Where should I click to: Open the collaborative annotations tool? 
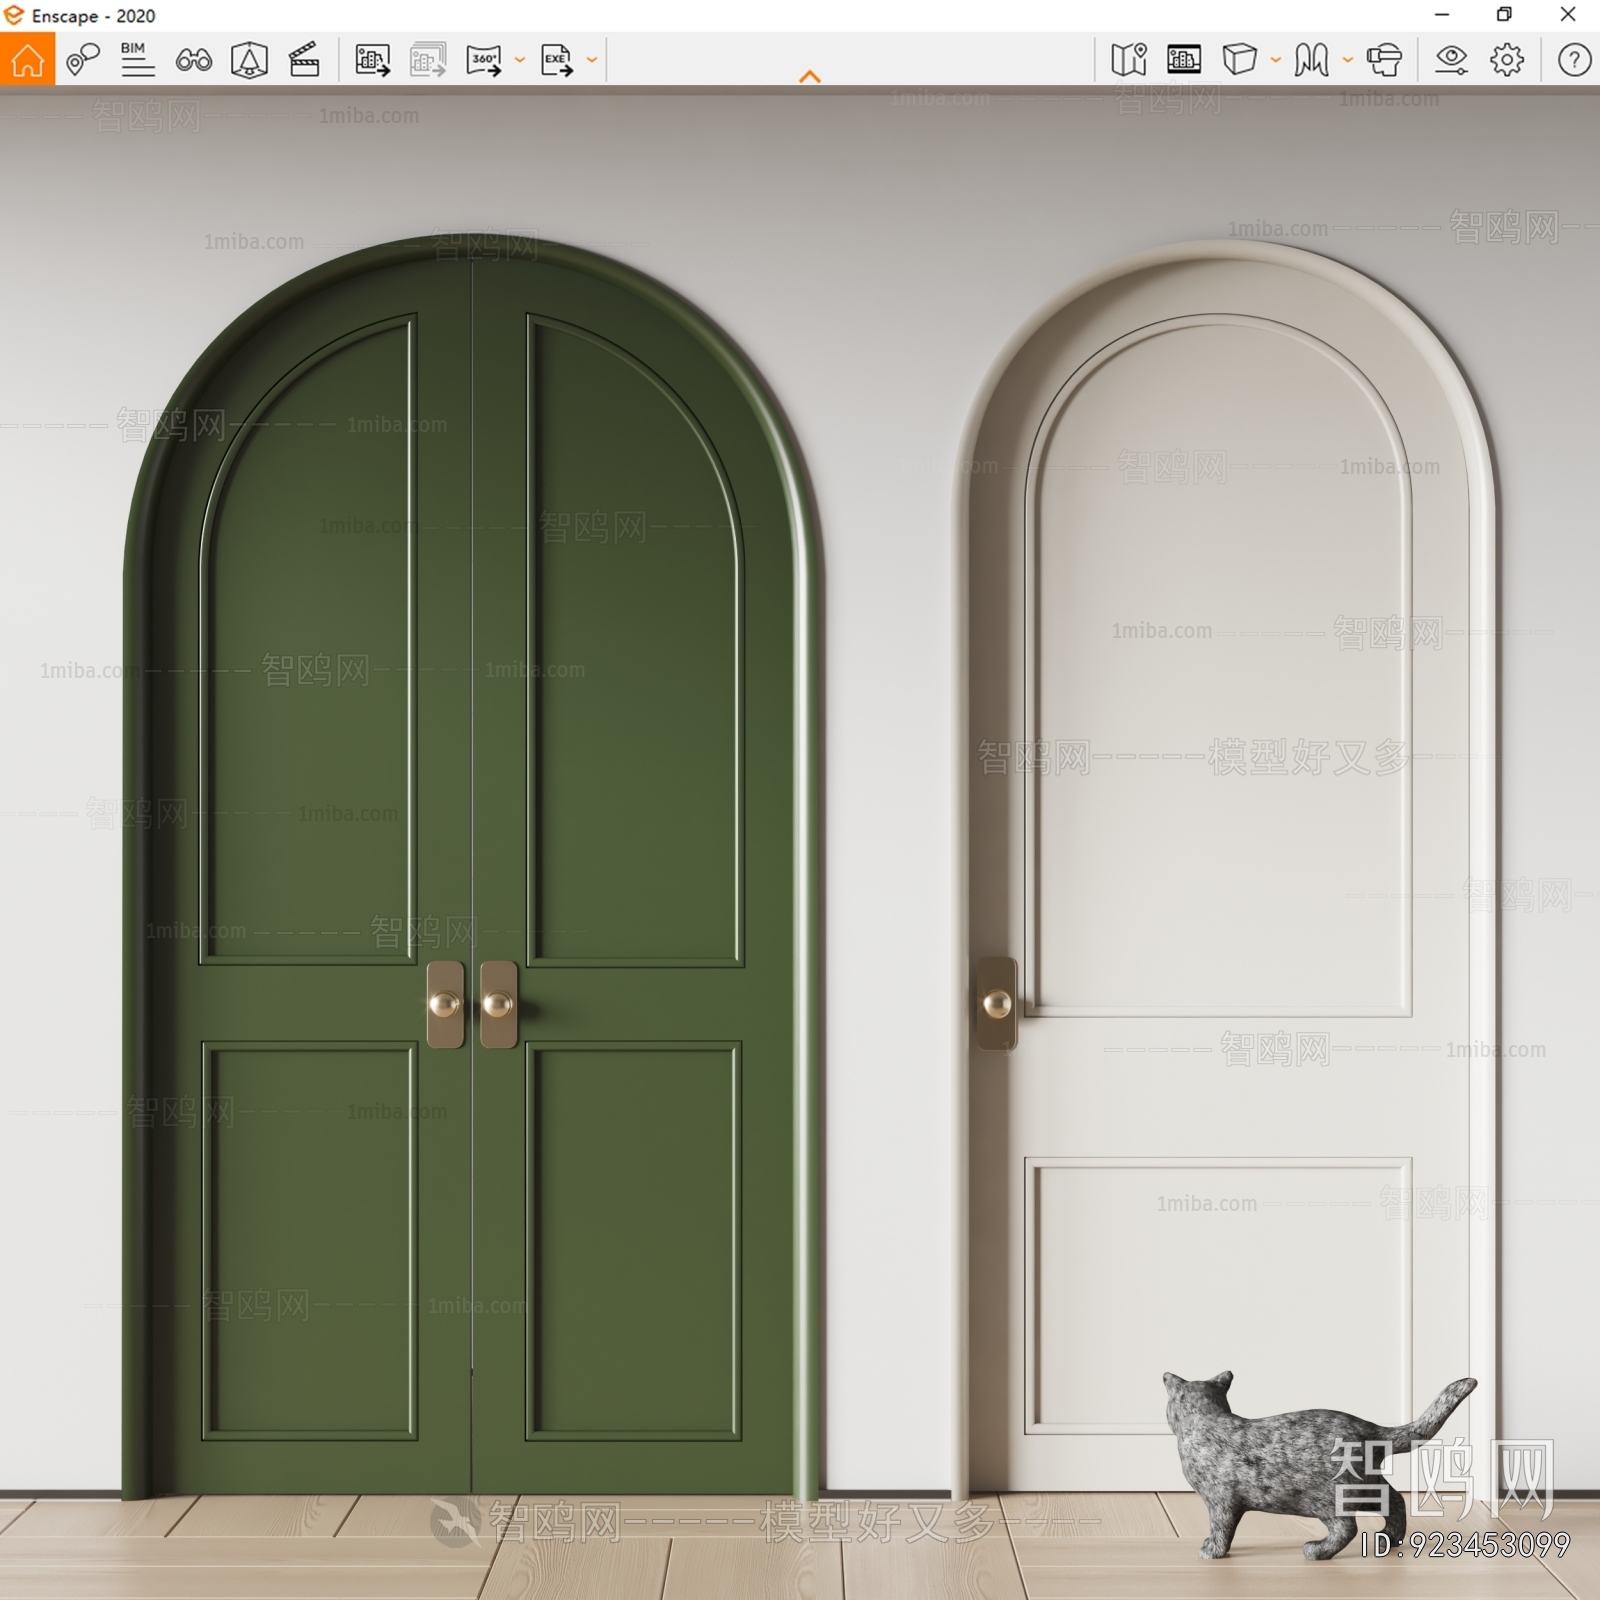(x=82, y=60)
